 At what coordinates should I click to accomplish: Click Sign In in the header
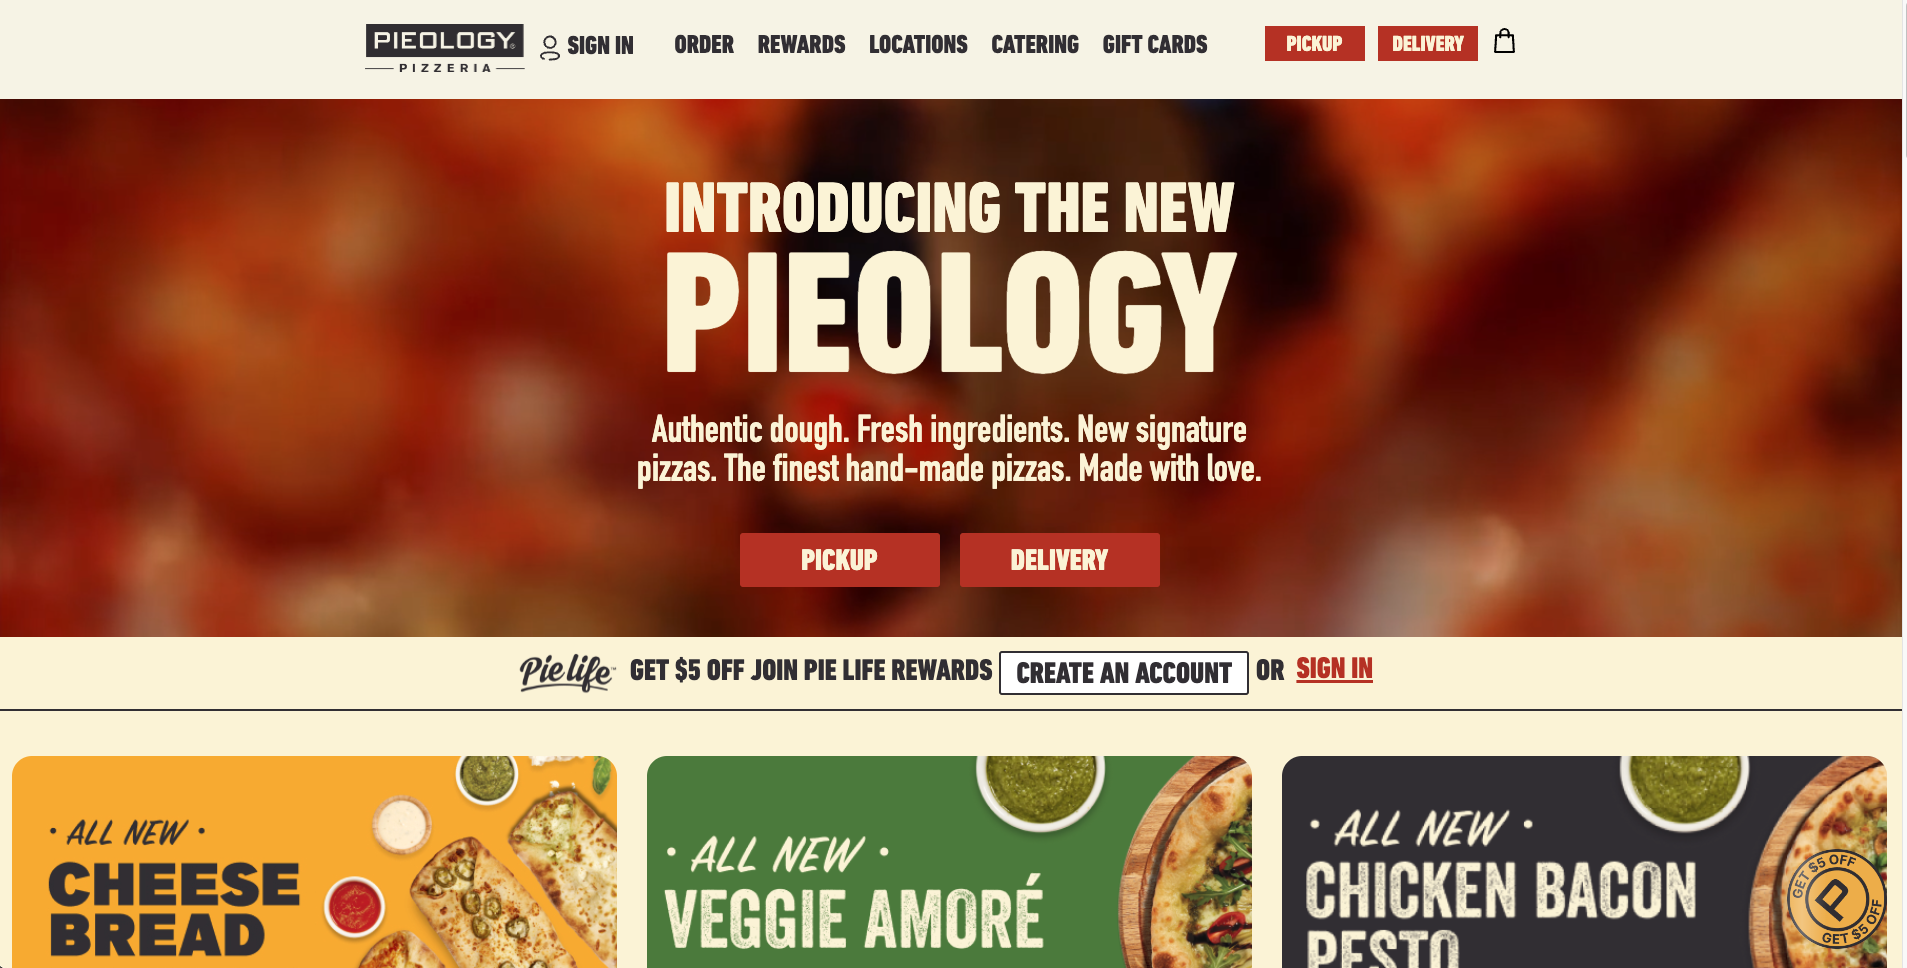[600, 46]
